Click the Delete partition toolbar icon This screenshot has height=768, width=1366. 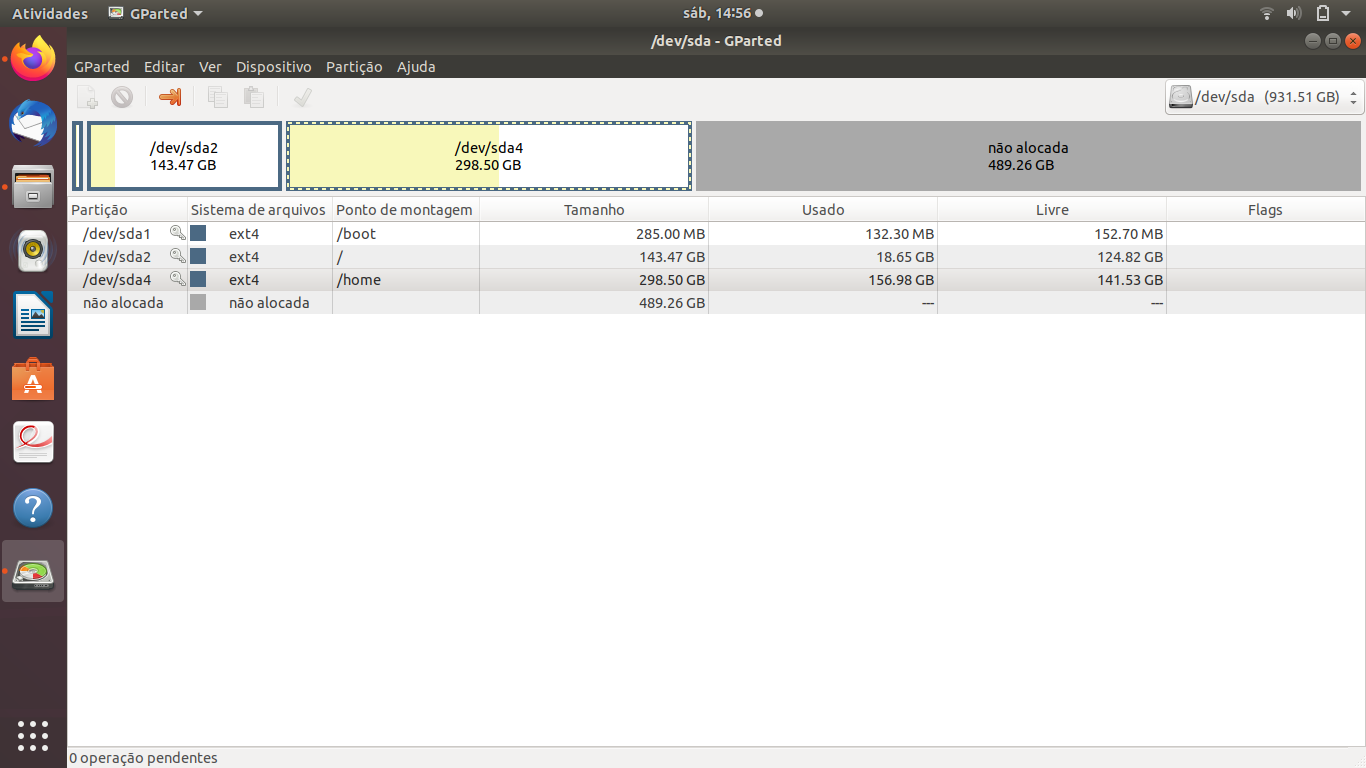coord(122,97)
